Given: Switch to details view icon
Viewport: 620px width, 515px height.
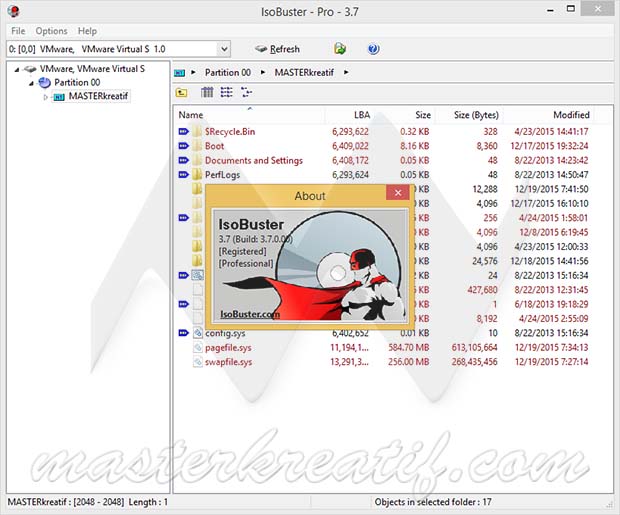Looking at the screenshot, I should 207,93.
